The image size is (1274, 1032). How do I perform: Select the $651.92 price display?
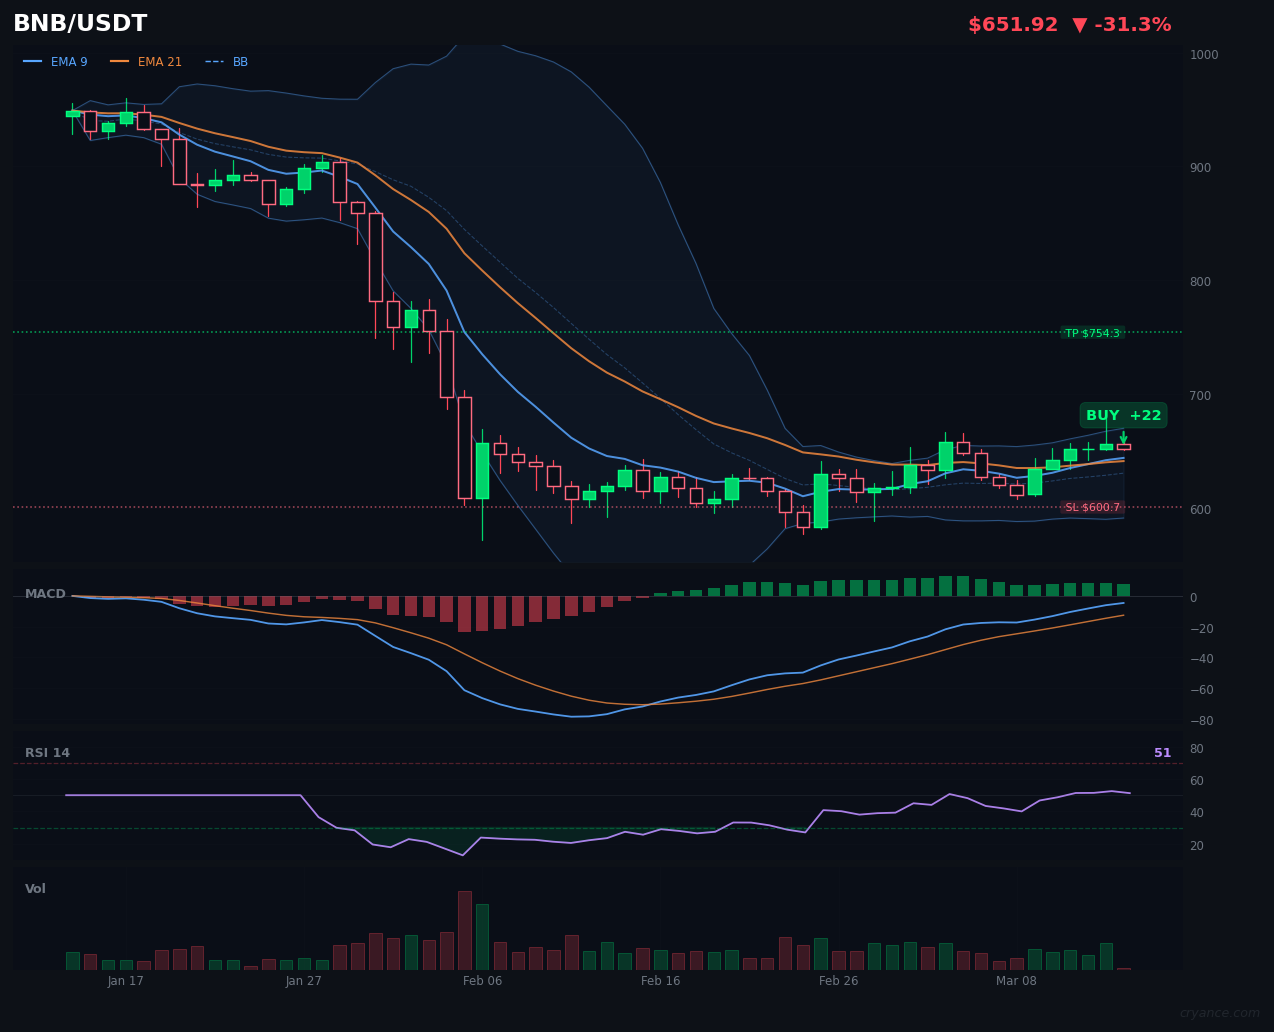pos(1013,24)
